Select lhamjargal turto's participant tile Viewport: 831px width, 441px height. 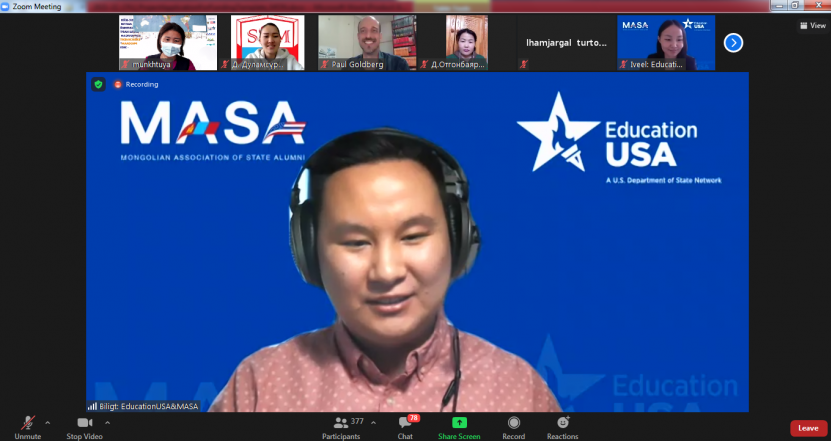[x=567, y=43]
